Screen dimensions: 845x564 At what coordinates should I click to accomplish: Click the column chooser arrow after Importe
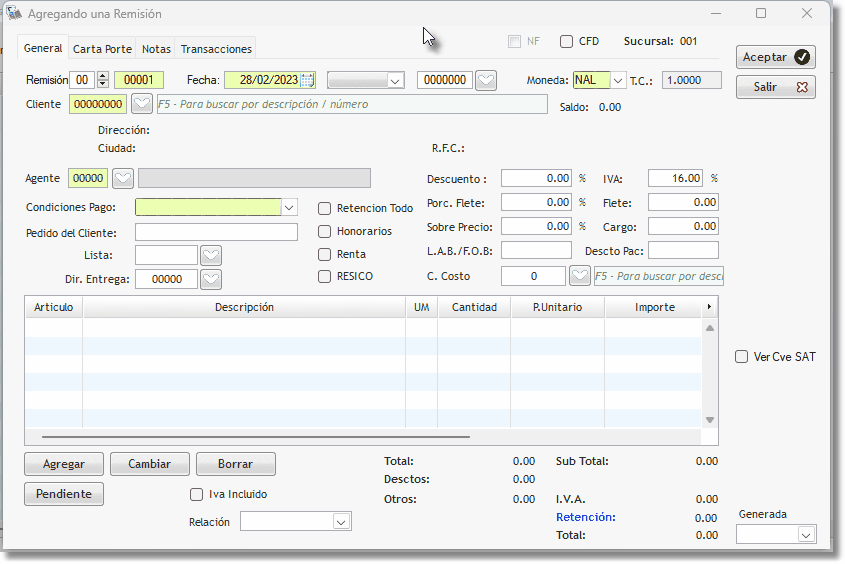tap(709, 307)
